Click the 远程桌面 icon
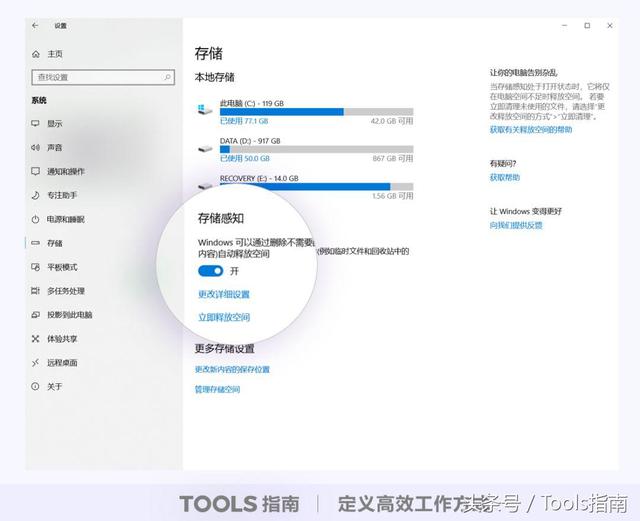 pos(36,363)
